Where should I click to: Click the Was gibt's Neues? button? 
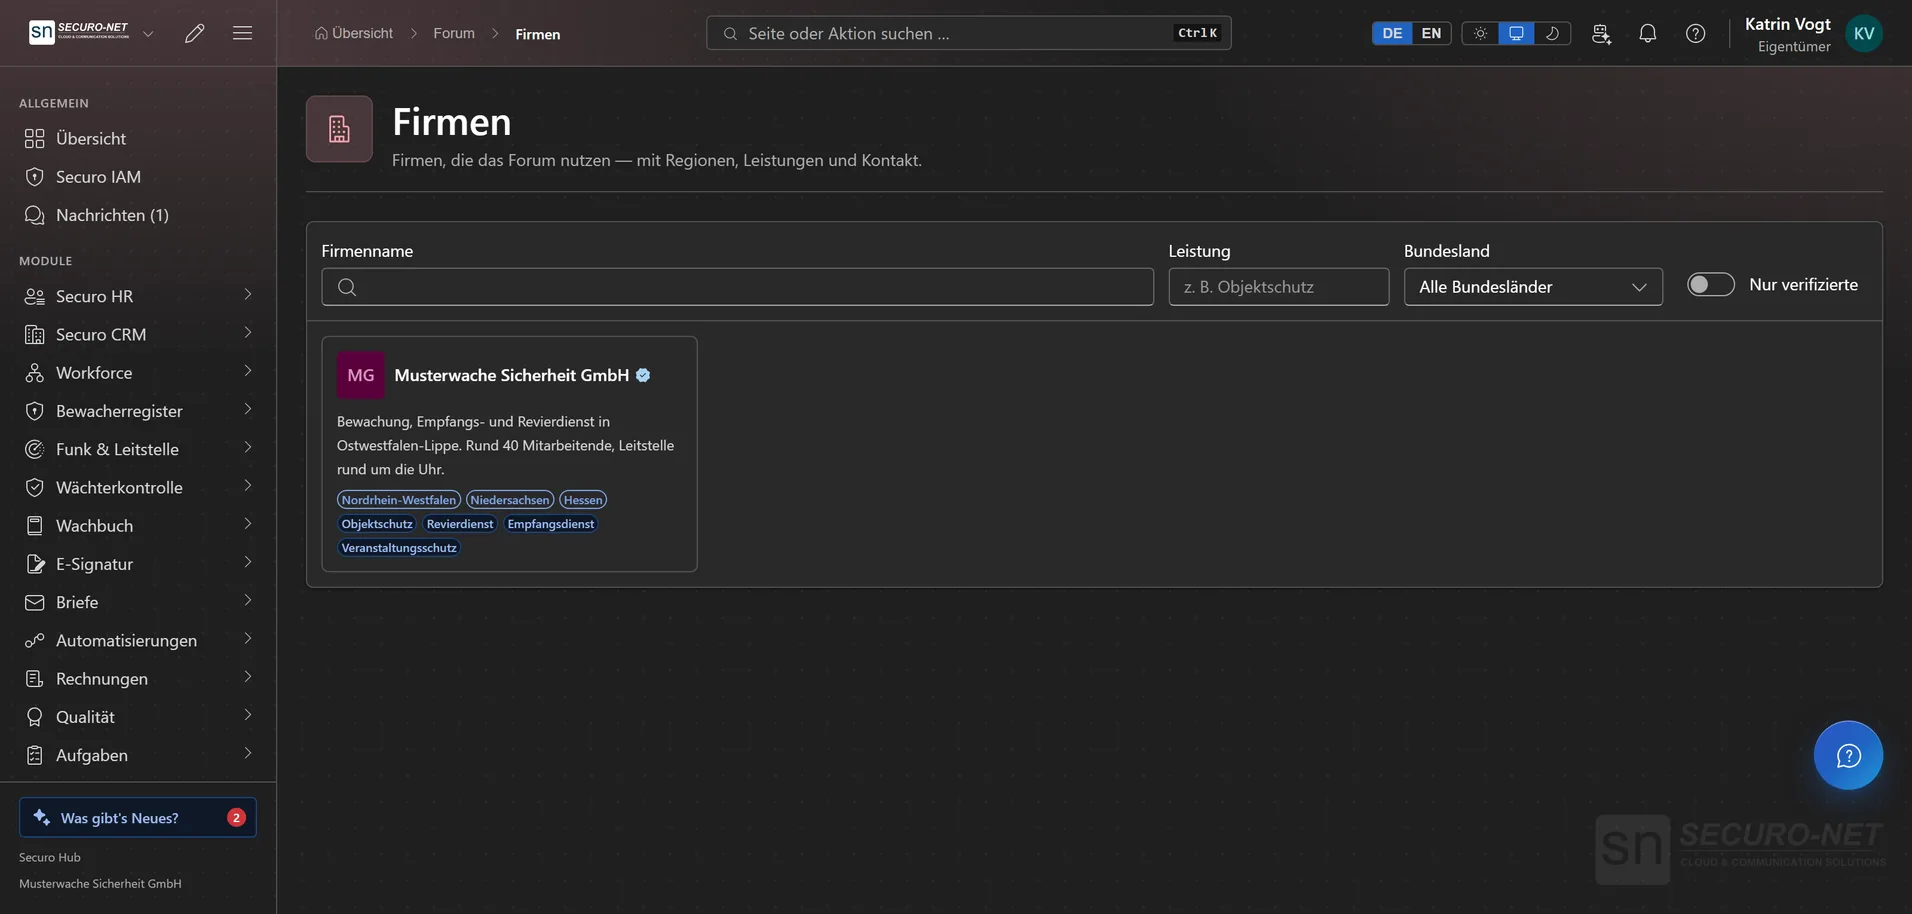(138, 817)
